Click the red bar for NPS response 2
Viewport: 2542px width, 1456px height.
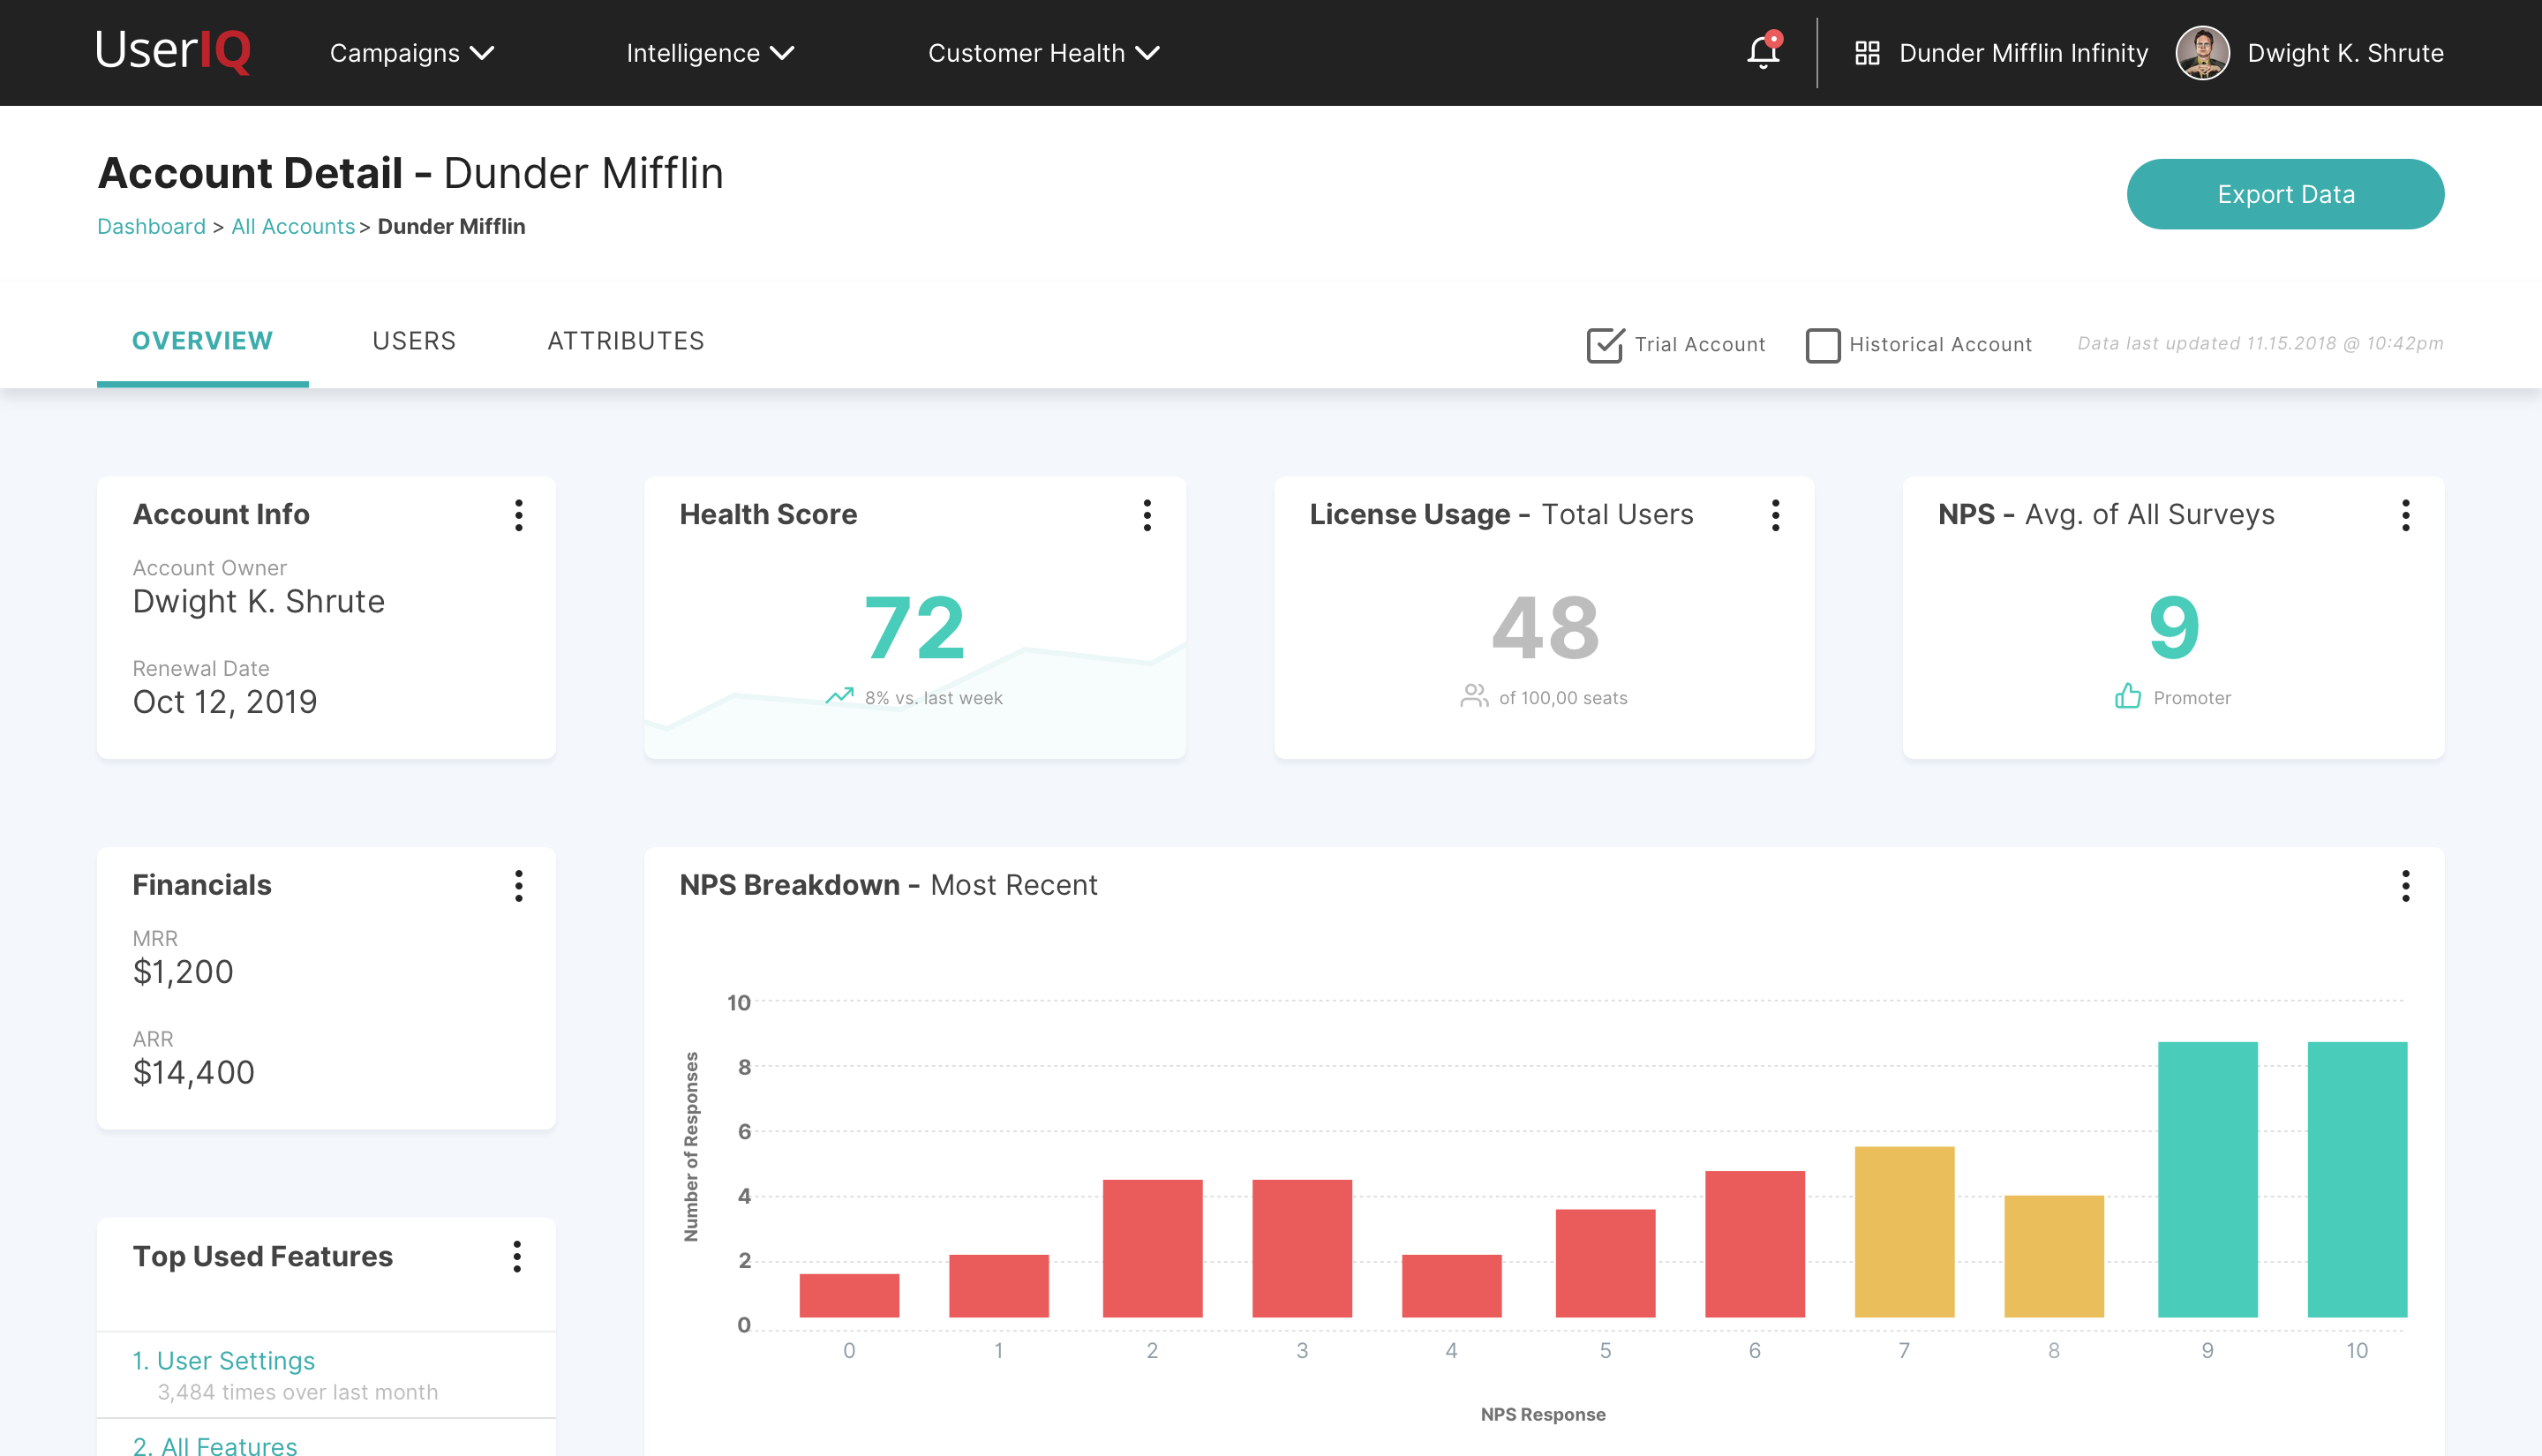[x=1152, y=1248]
